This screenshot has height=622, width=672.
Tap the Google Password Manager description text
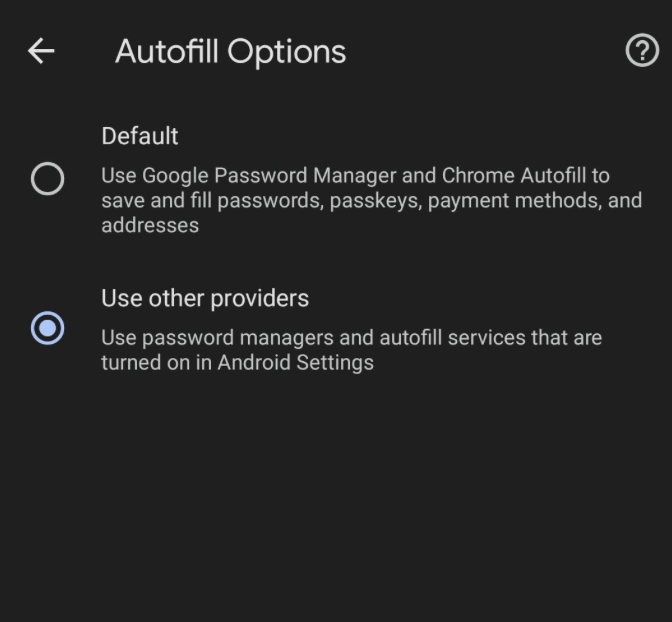(372, 200)
